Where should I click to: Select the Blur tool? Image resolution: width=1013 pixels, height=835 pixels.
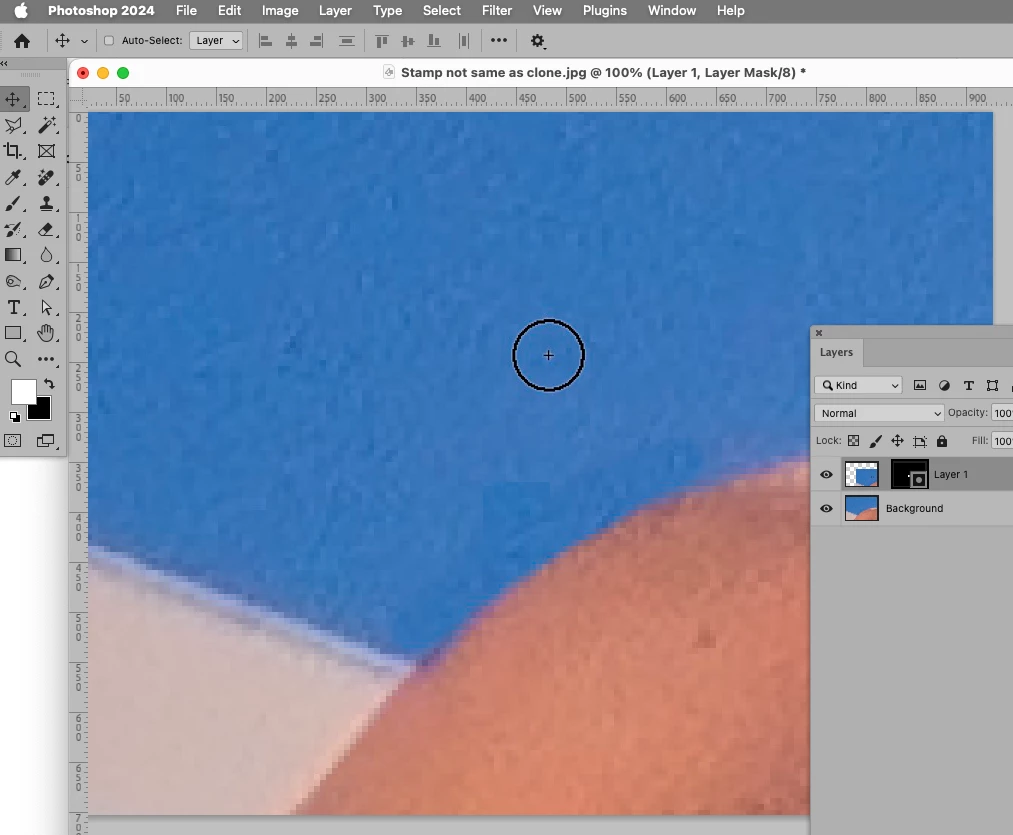point(46,255)
